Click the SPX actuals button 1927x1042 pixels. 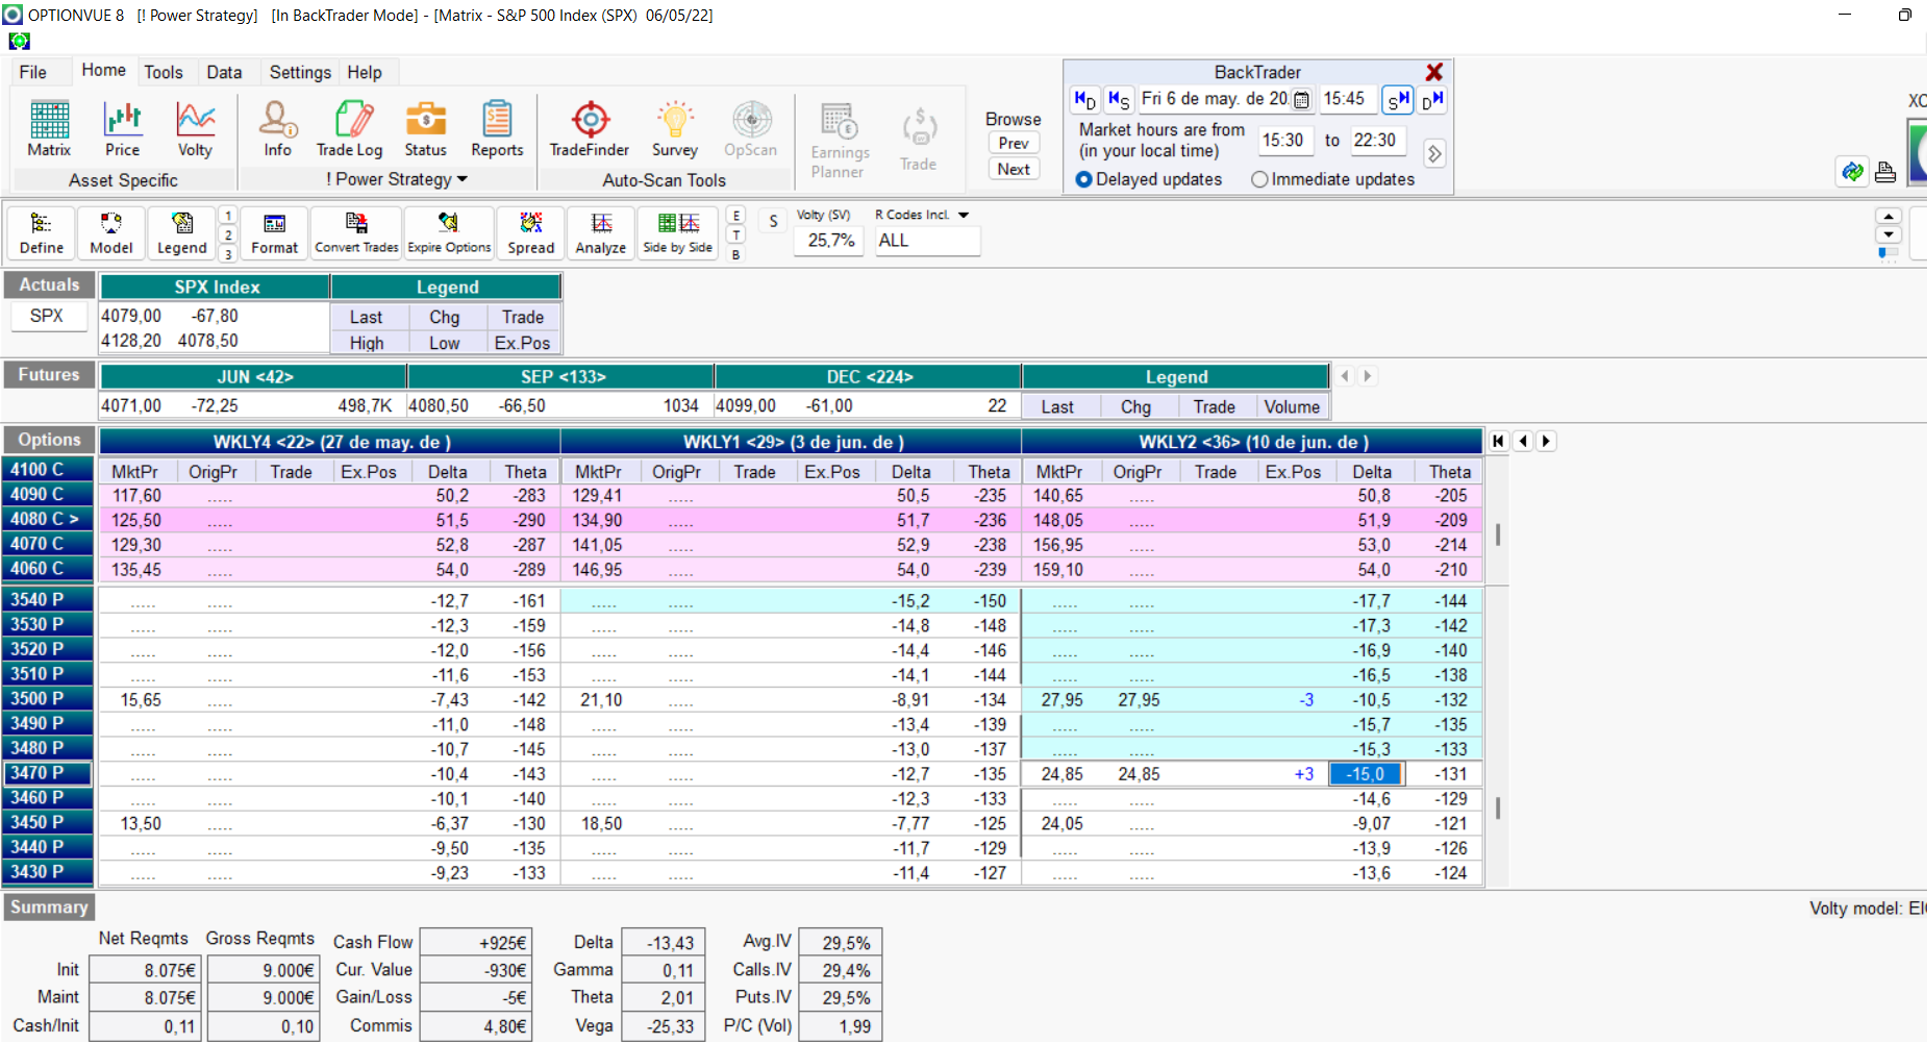tap(47, 316)
